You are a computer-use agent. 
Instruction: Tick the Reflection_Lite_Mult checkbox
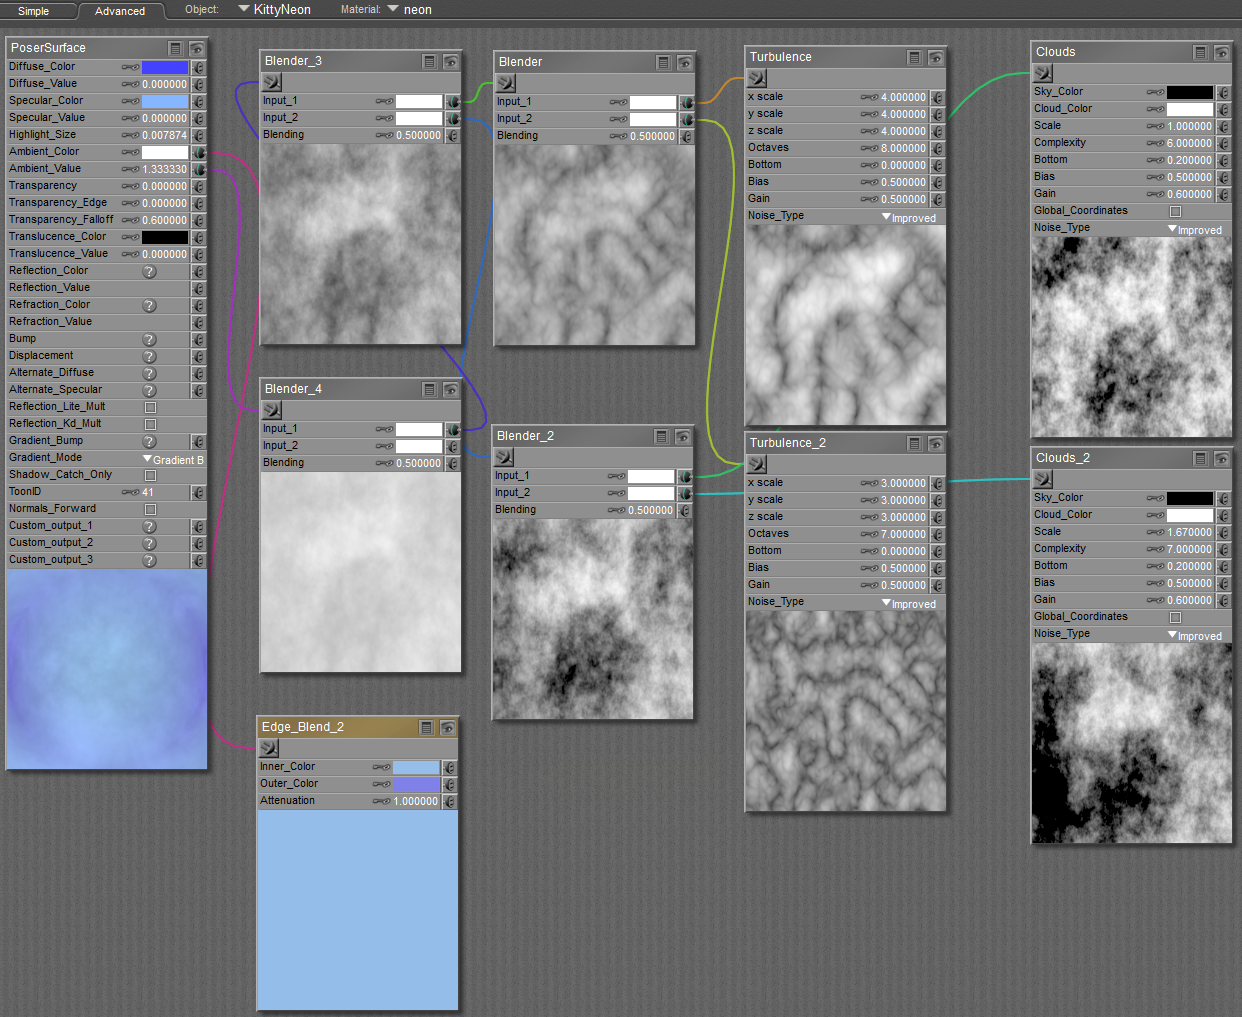point(150,407)
